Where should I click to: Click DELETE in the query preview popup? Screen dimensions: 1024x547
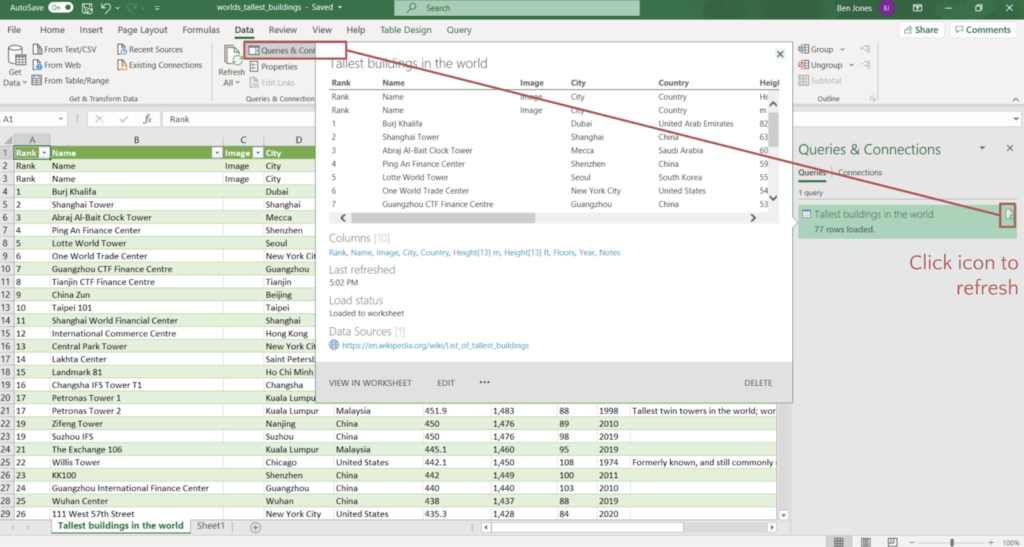[x=758, y=383]
